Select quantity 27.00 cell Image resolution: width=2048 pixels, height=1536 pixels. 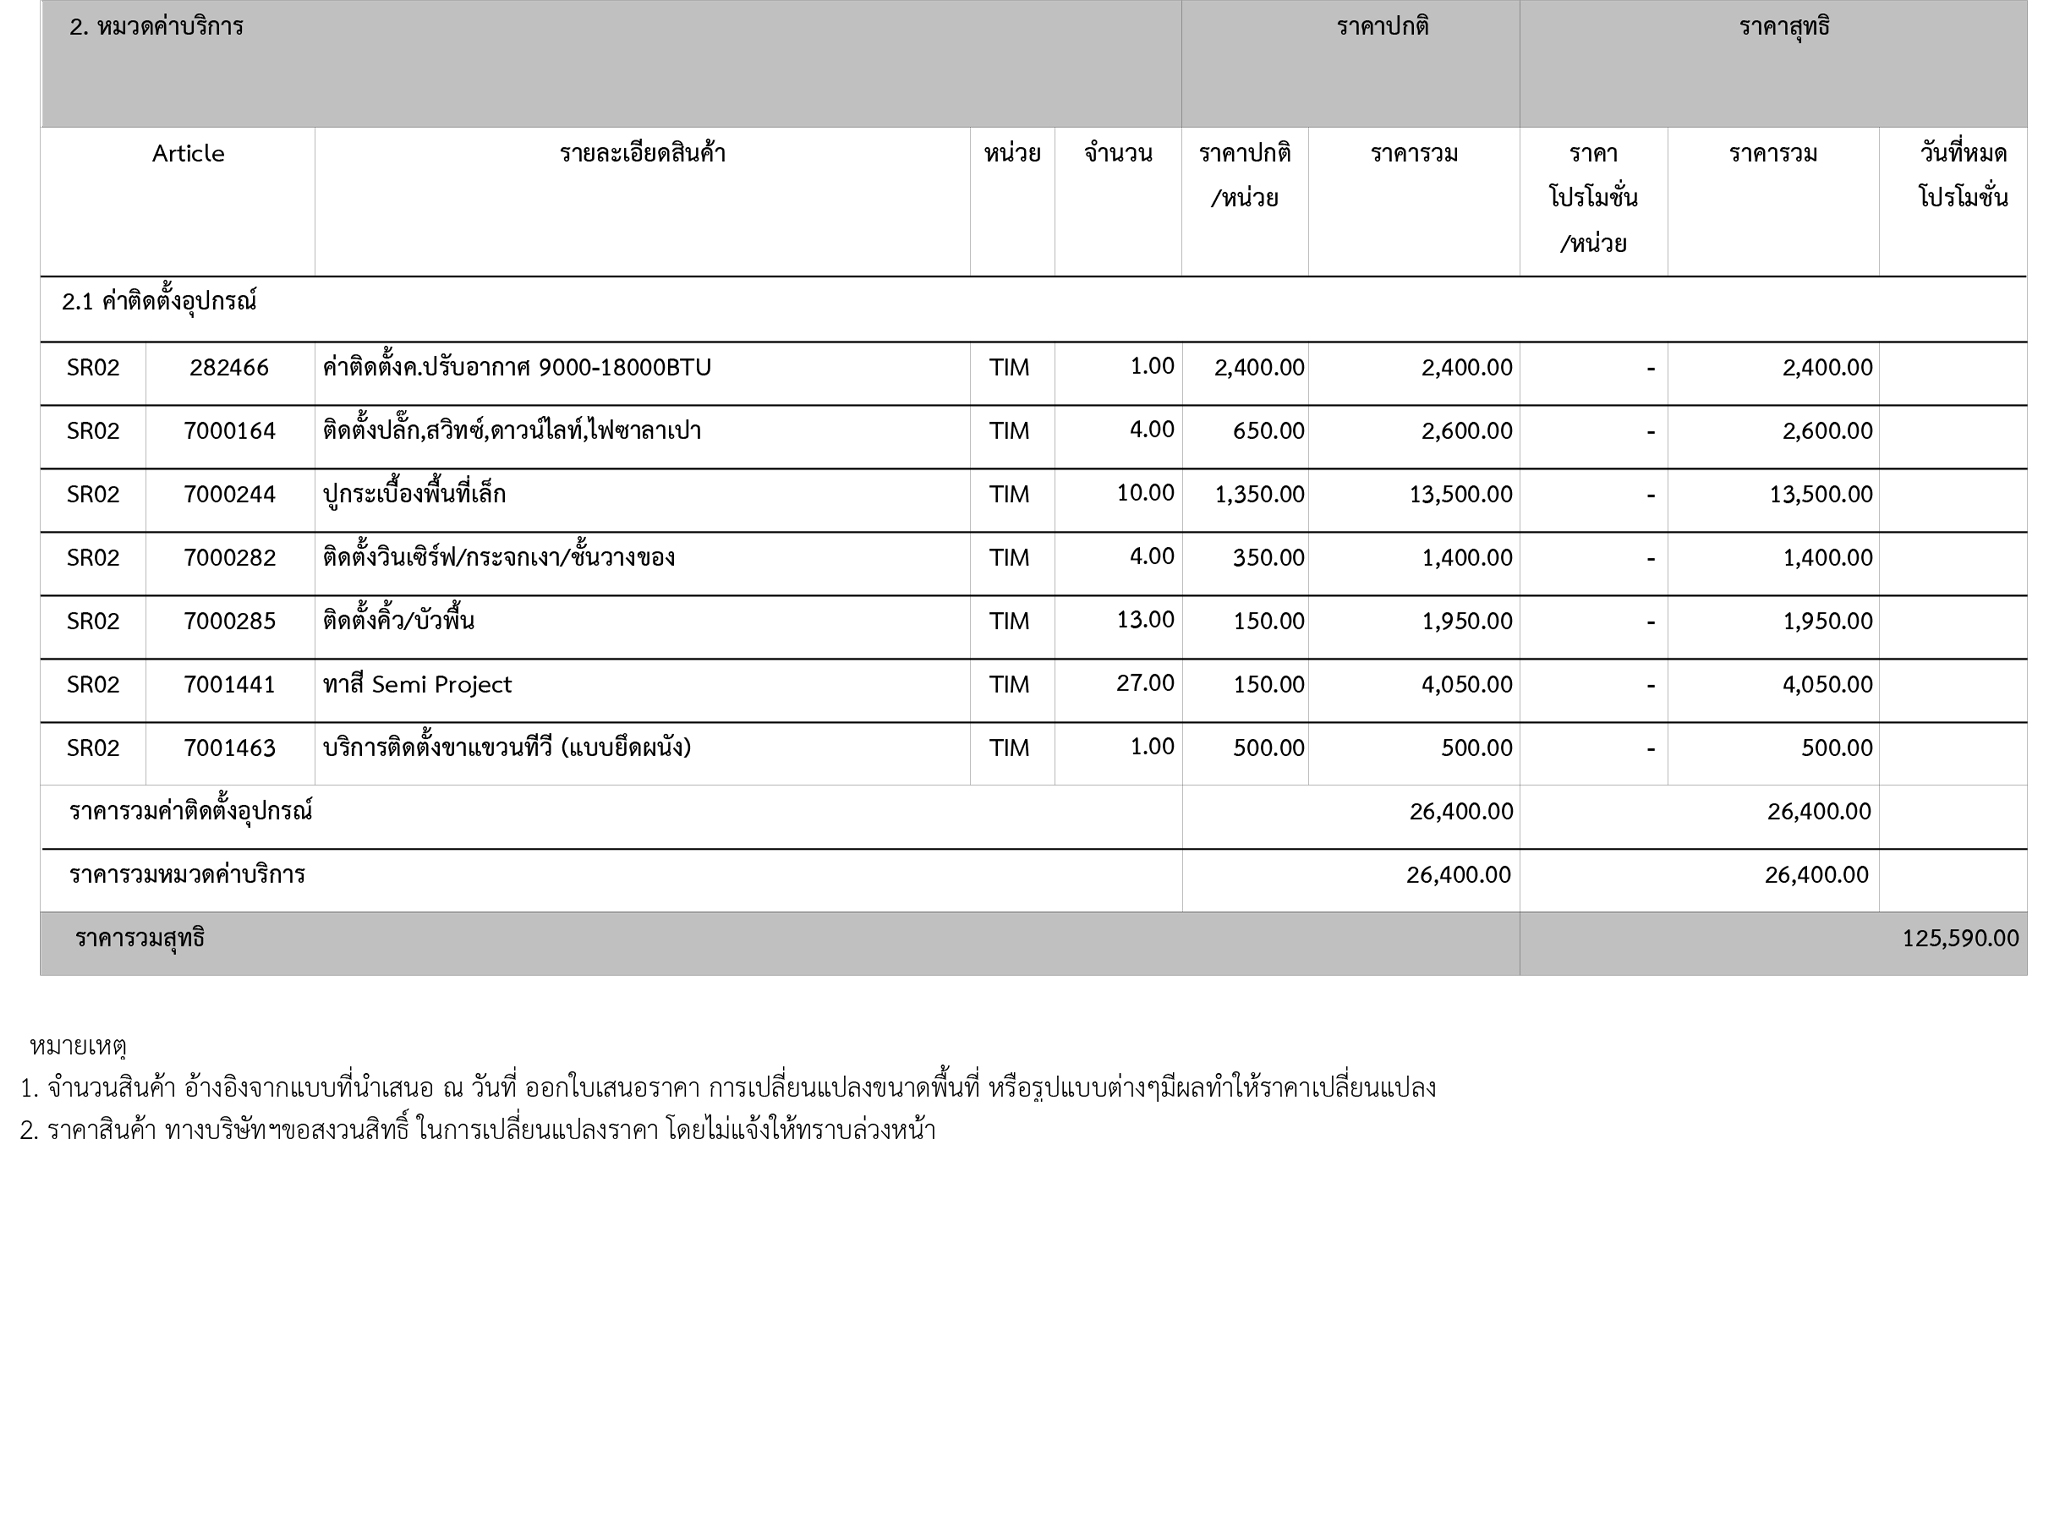pos(1144,684)
